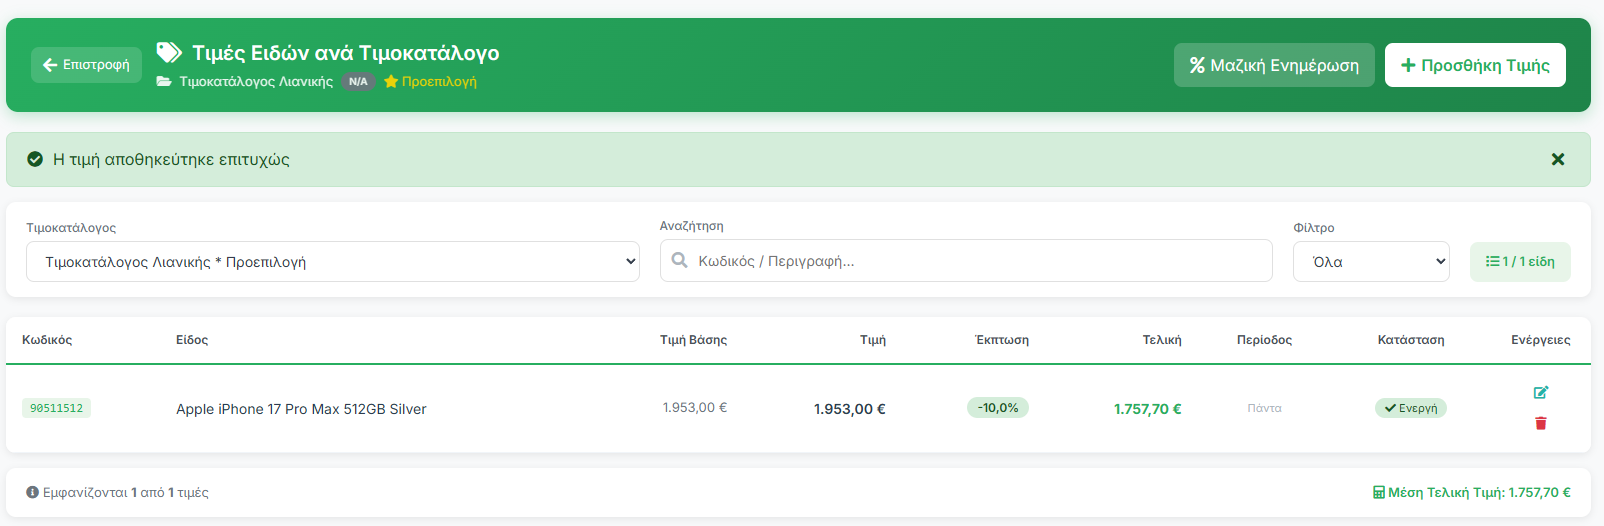Open Μαζική Ενημέρωση bulk update

click(x=1273, y=65)
